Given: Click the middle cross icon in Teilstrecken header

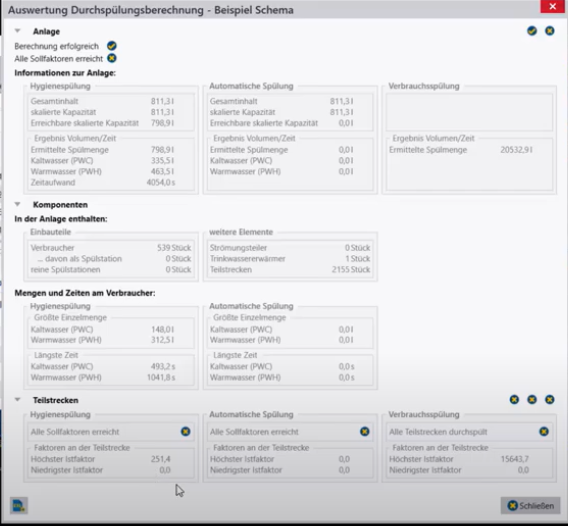Looking at the screenshot, I should pos(532,400).
